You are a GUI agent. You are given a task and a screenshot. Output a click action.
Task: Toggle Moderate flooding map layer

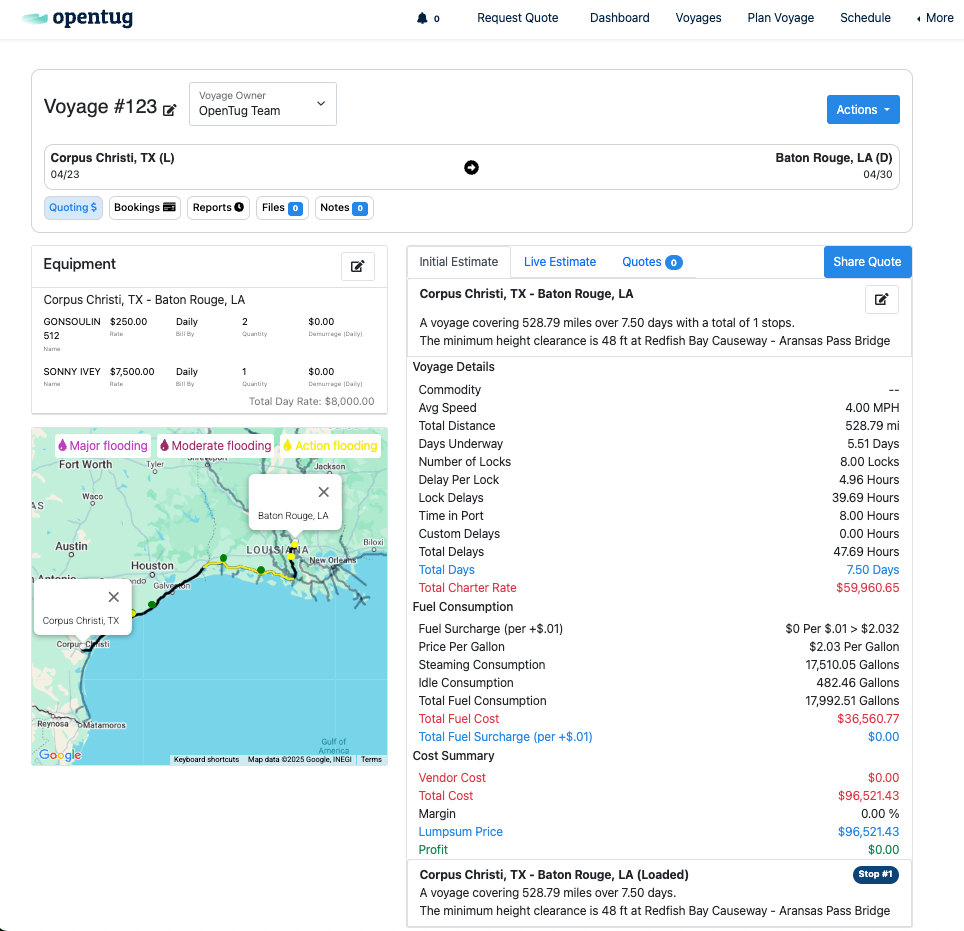pos(215,446)
